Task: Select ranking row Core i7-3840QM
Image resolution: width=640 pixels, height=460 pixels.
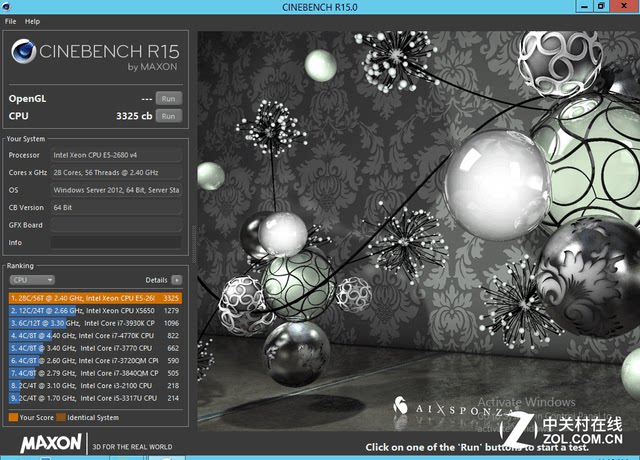Action: (95, 373)
